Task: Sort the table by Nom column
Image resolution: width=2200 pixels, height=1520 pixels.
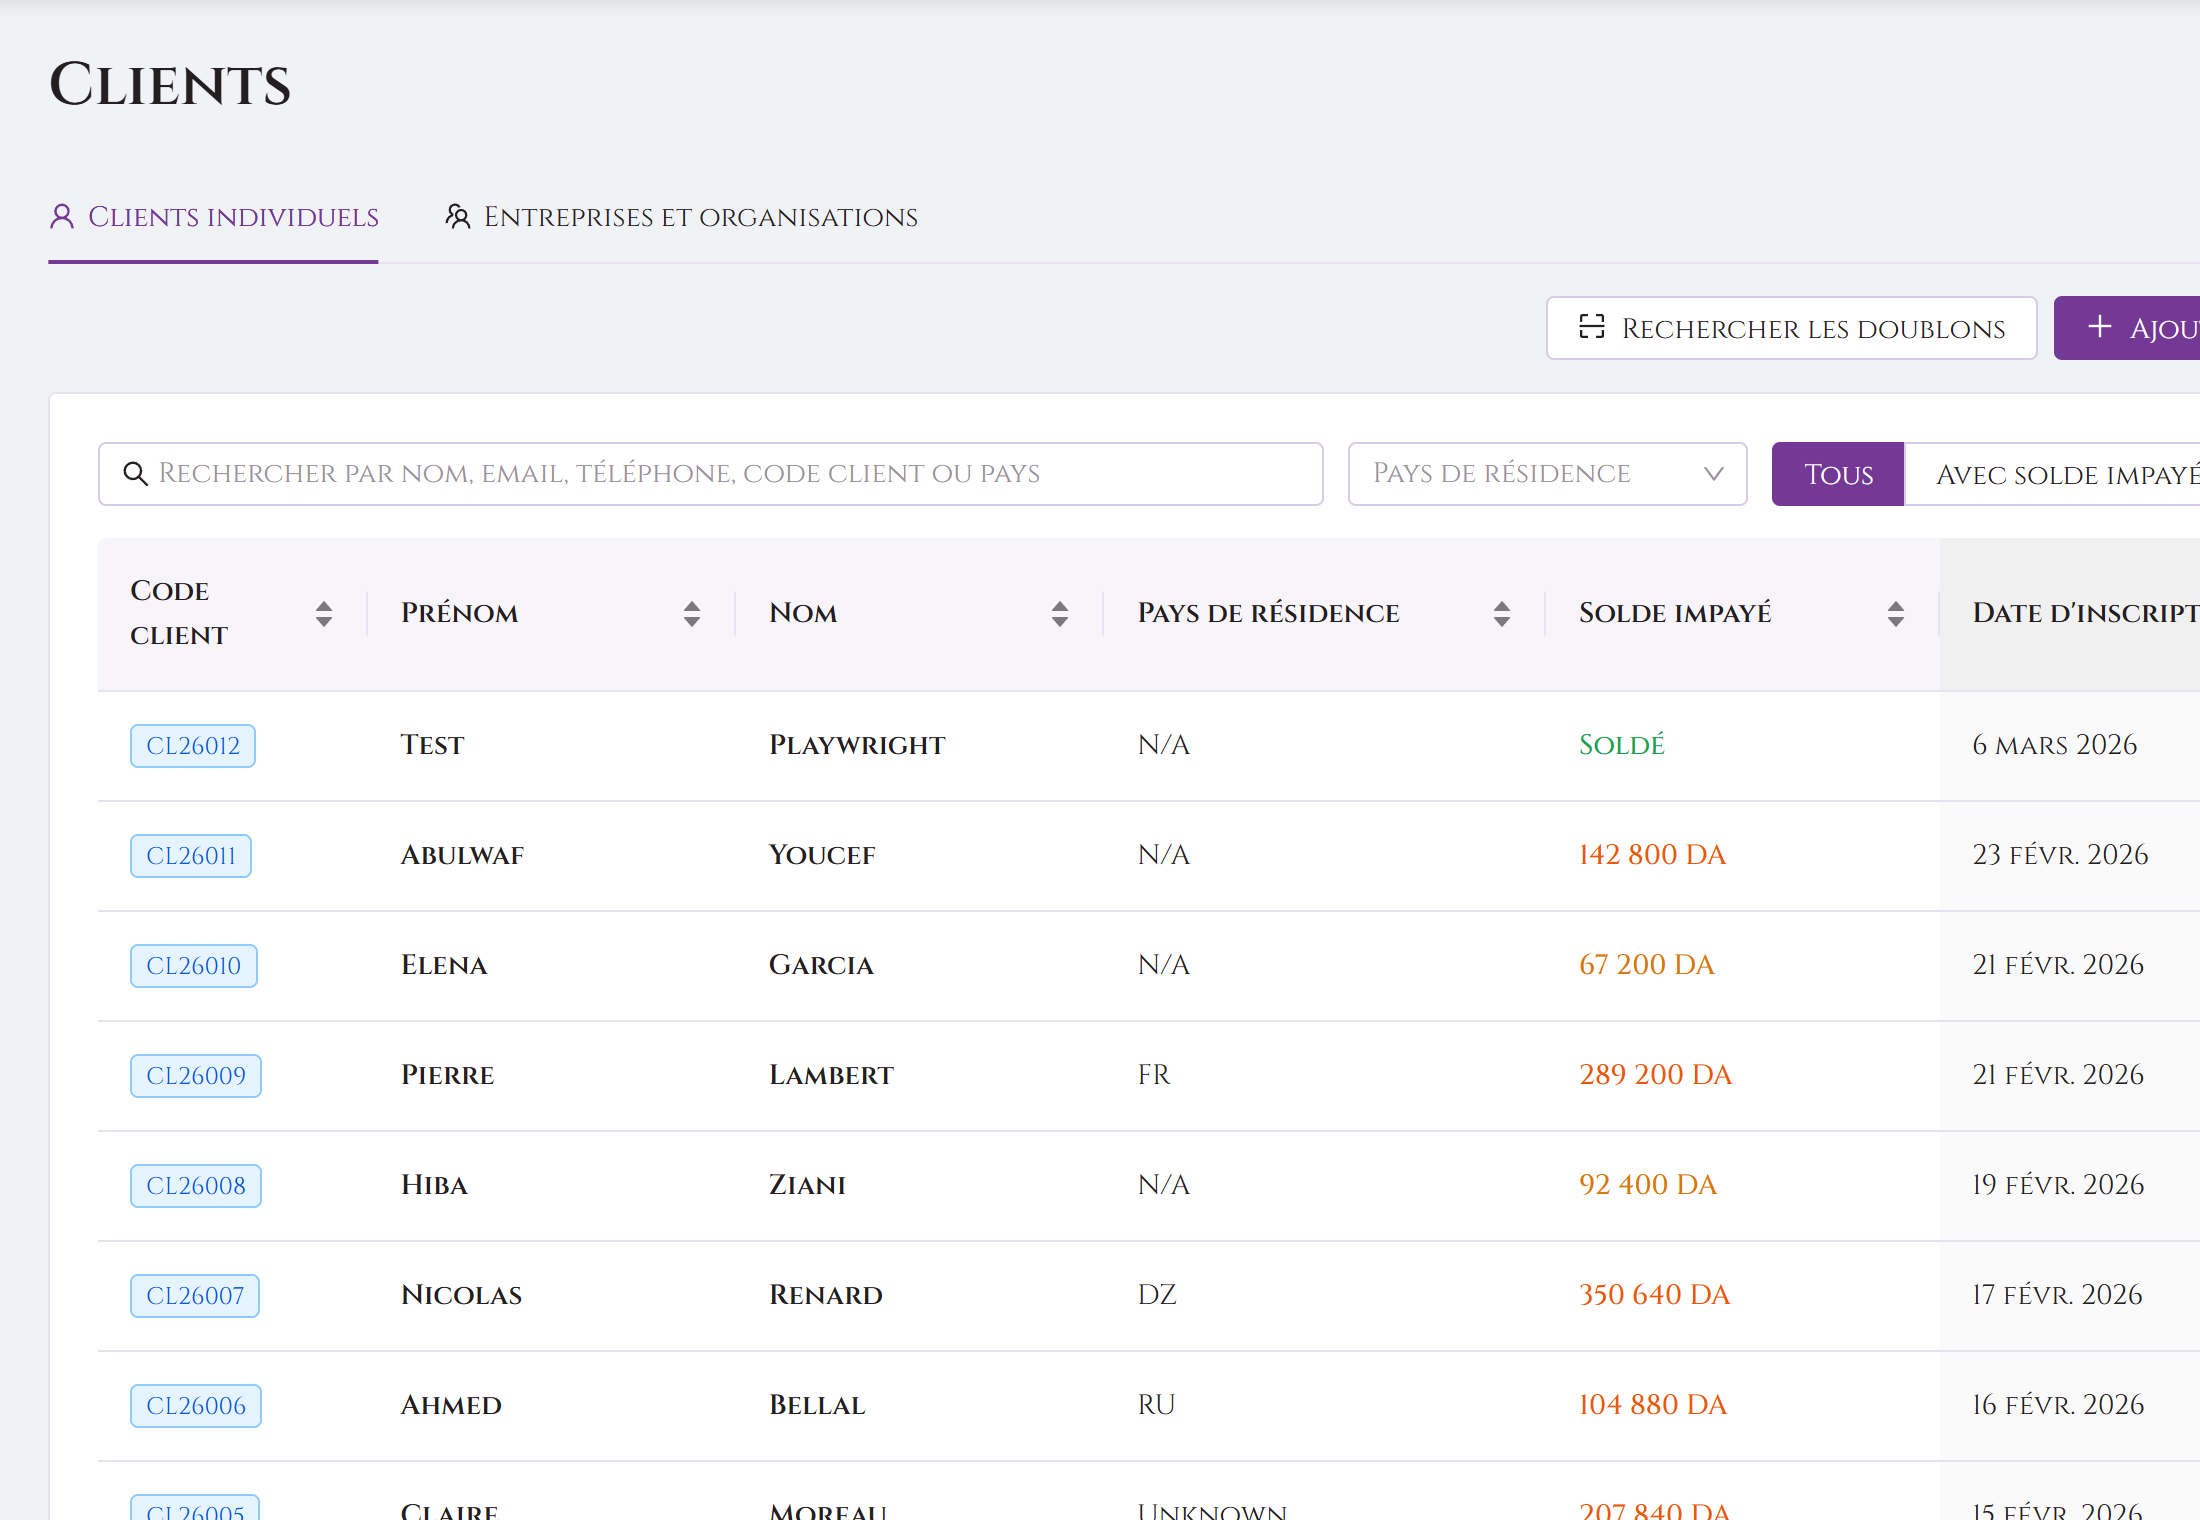Action: pyautogui.click(x=1059, y=613)
